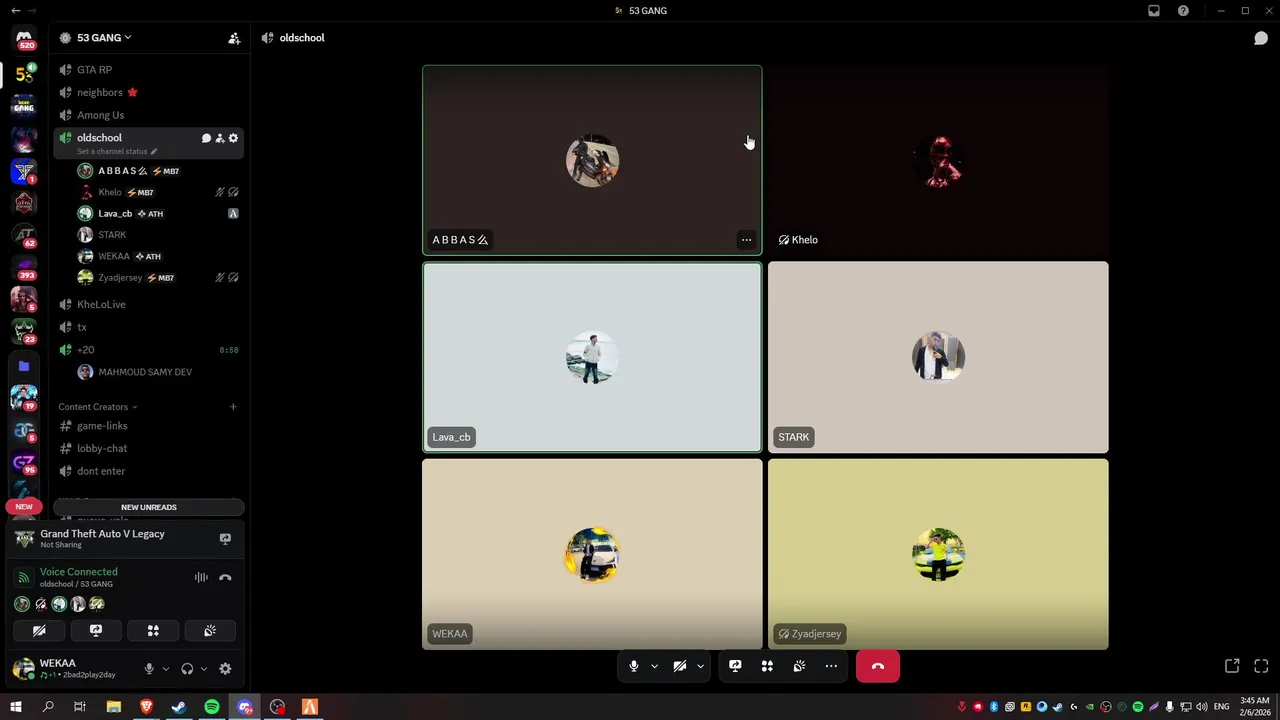
Task: Open the game-links text channel
Action: pyautogui.click(x=148, y=426)
